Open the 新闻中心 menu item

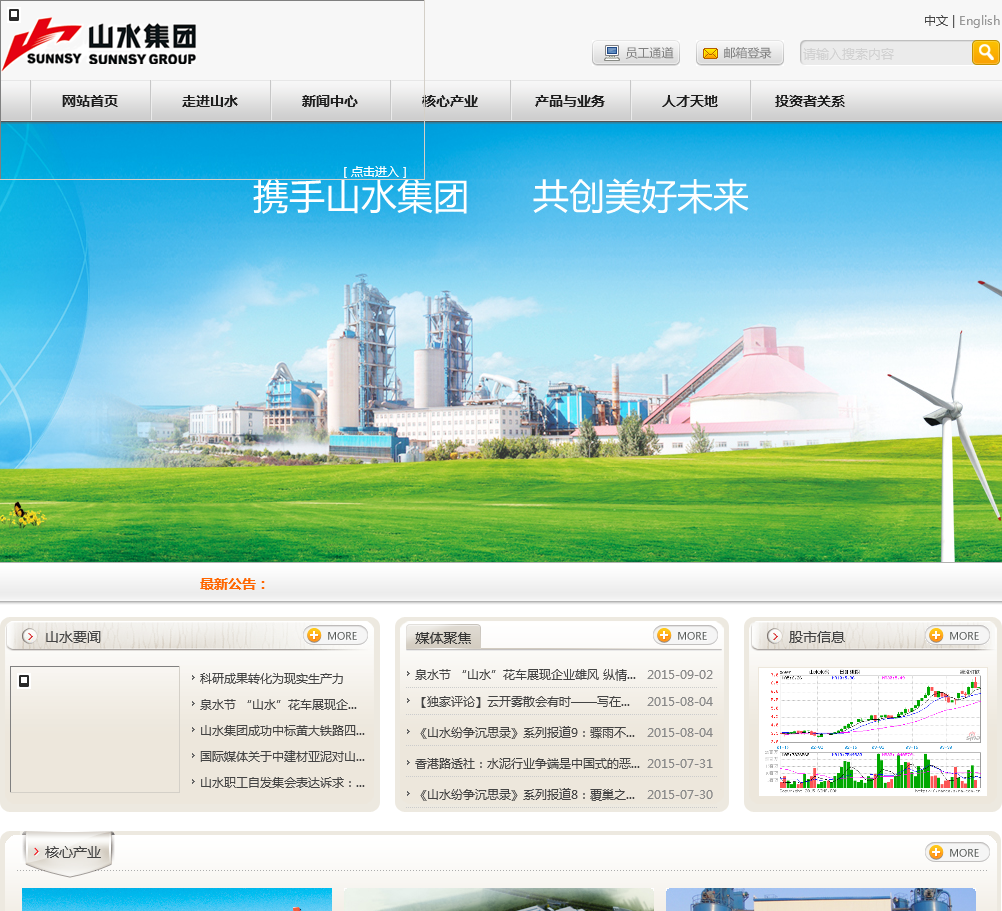(x=330, y=101)
